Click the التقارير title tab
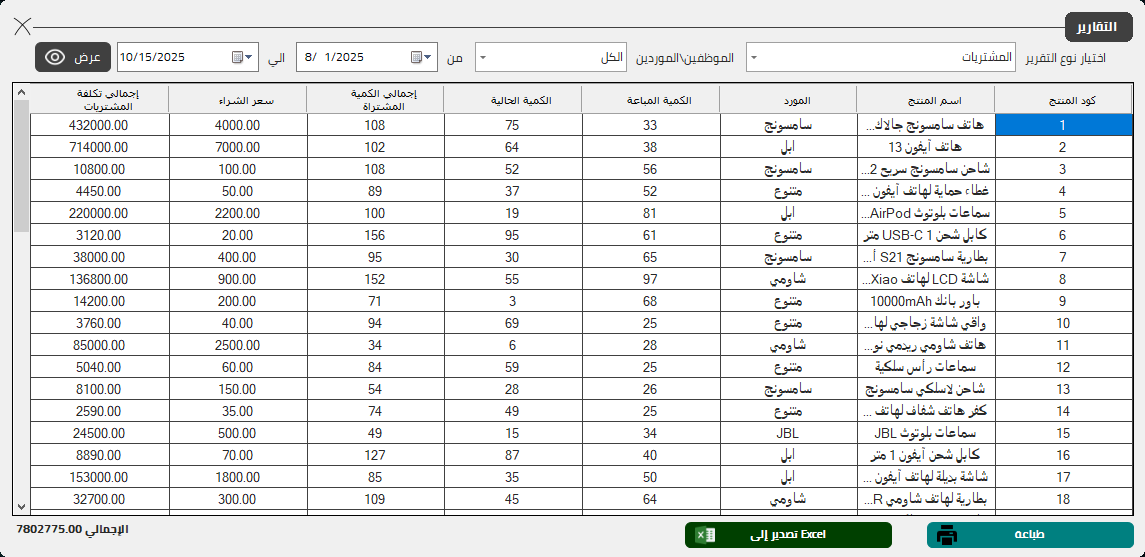Viewport: 1145px width, 557px height. tap(1101, 27)
